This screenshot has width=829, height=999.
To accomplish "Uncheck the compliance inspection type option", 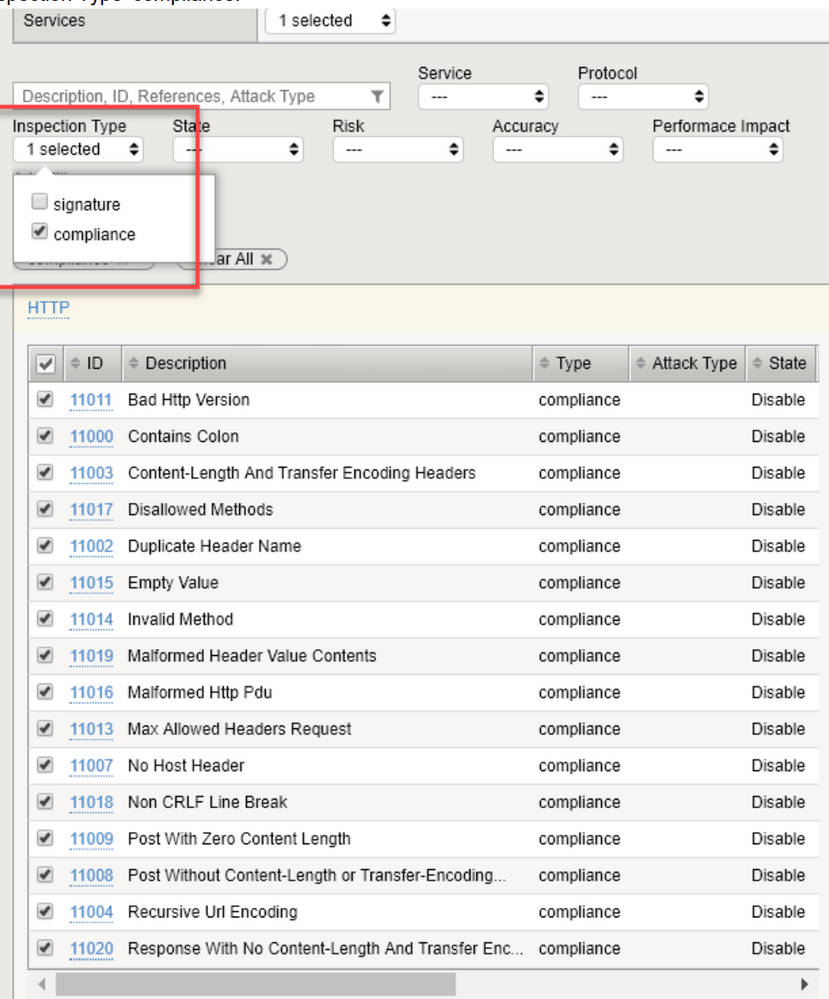I will point(40,233).
